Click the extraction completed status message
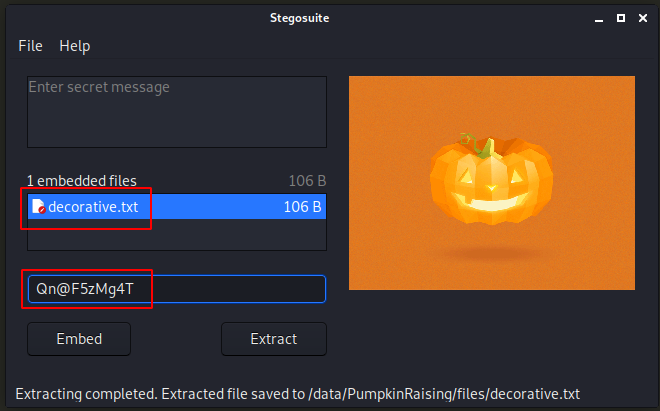The width and height of the screenshot is (660, 411). pos(298,393)
